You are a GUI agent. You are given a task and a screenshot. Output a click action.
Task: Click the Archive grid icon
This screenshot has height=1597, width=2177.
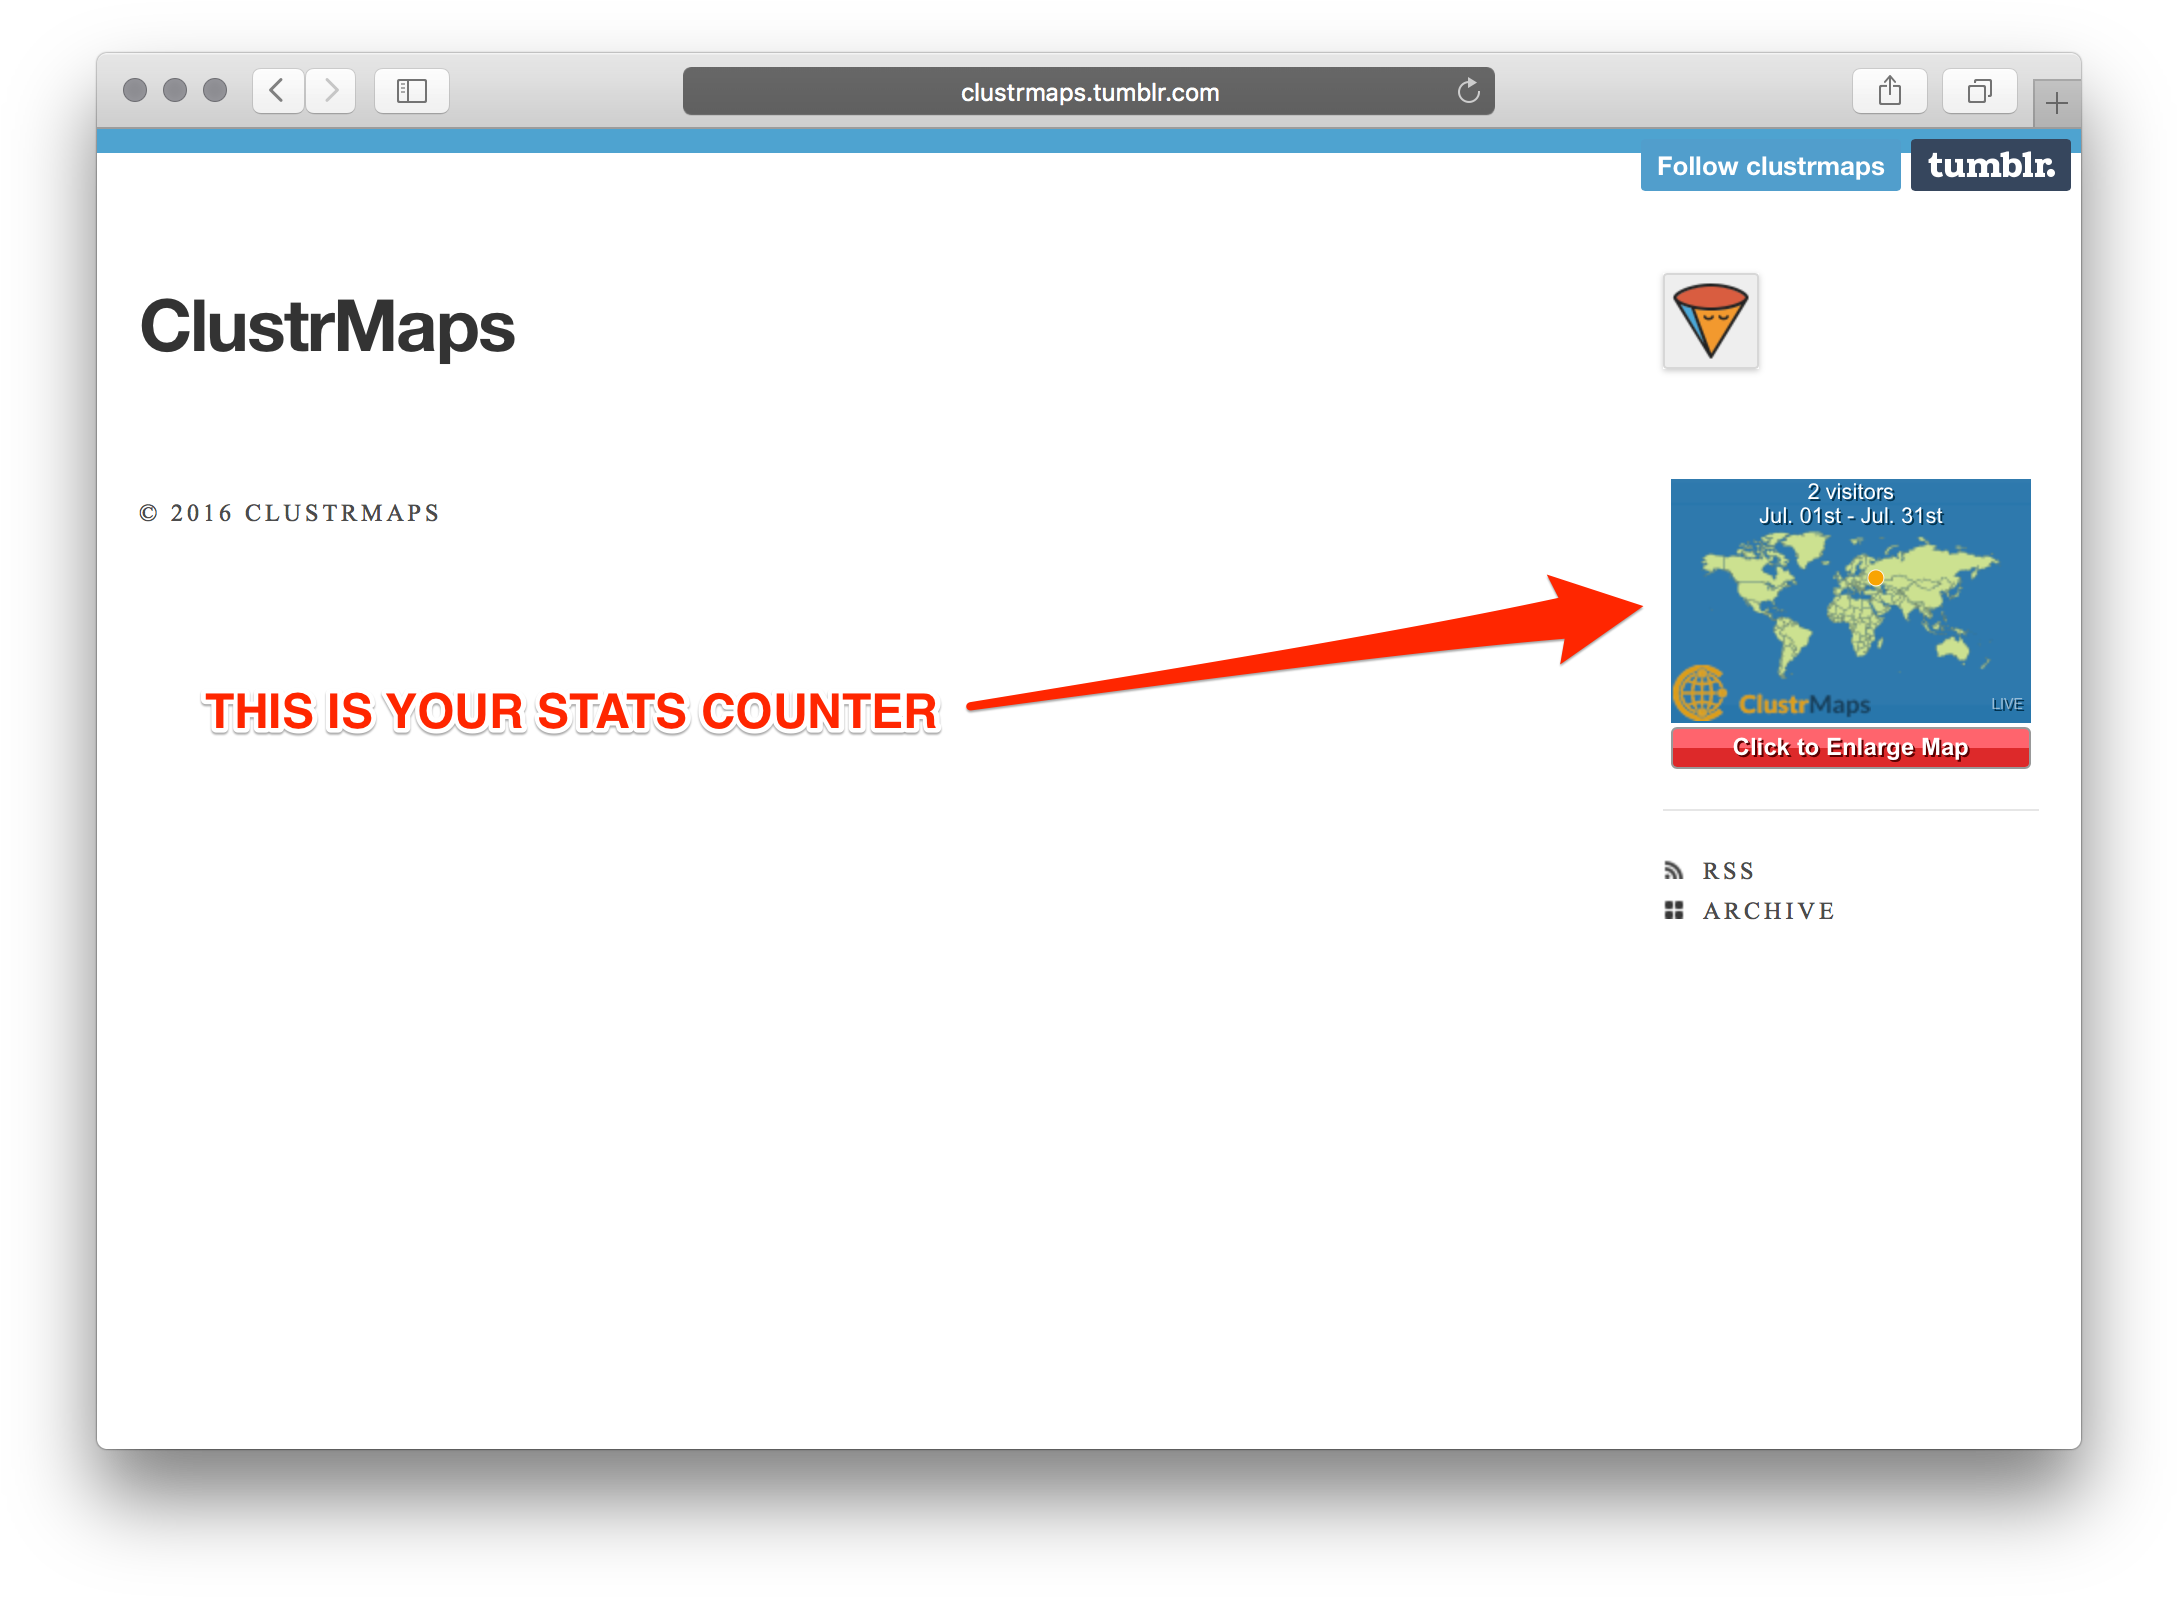point(1674,910)
